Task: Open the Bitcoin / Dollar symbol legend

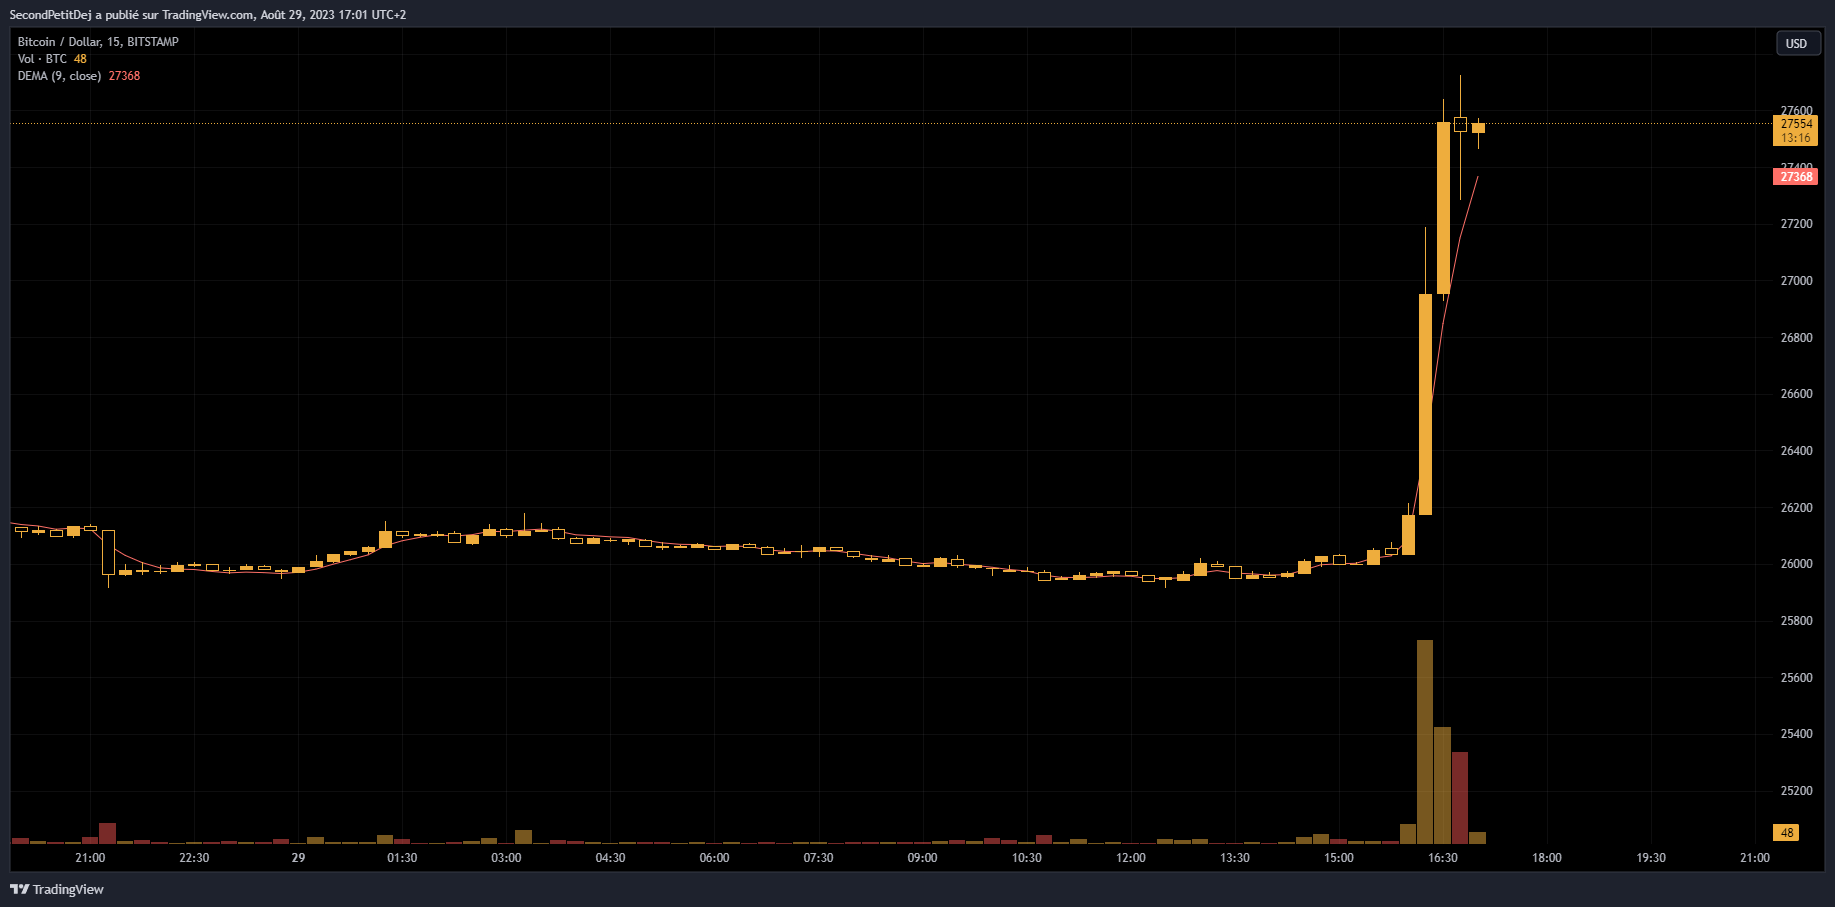Action: click(x=60, y=42)
